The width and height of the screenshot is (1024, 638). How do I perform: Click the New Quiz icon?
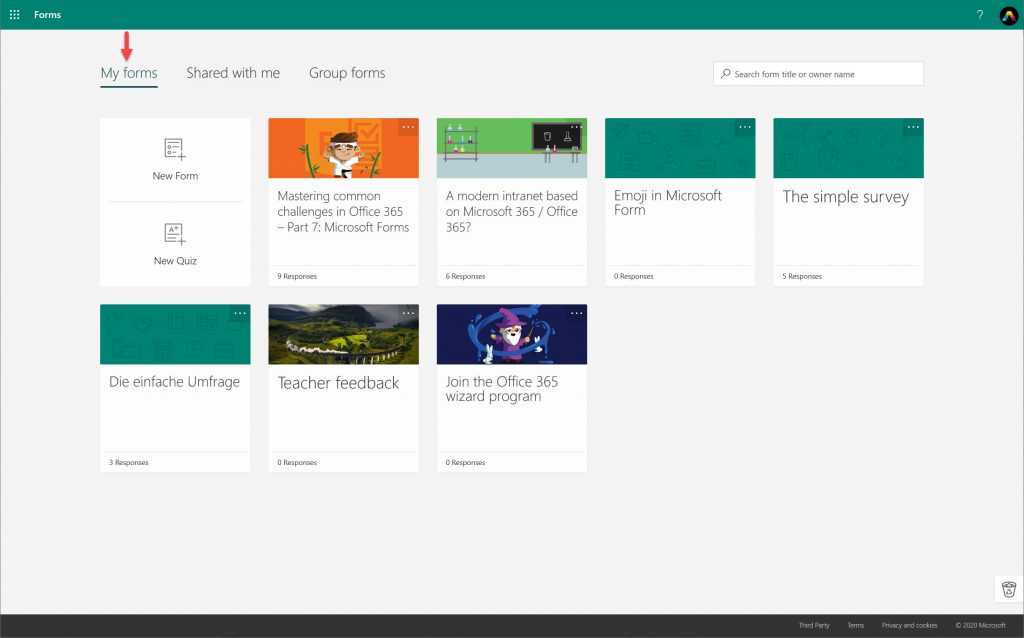(174, 233)
